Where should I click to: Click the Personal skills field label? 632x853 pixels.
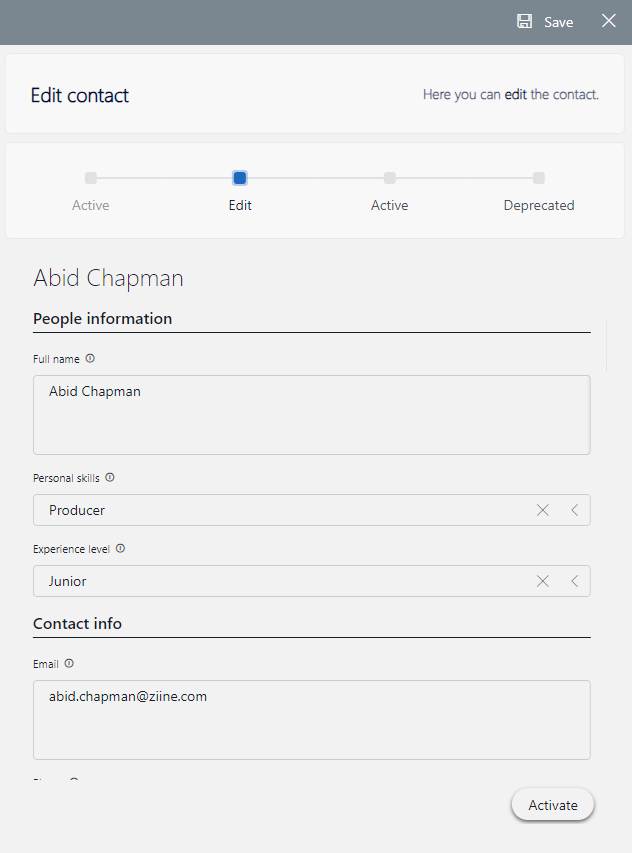tap(66, 478)
